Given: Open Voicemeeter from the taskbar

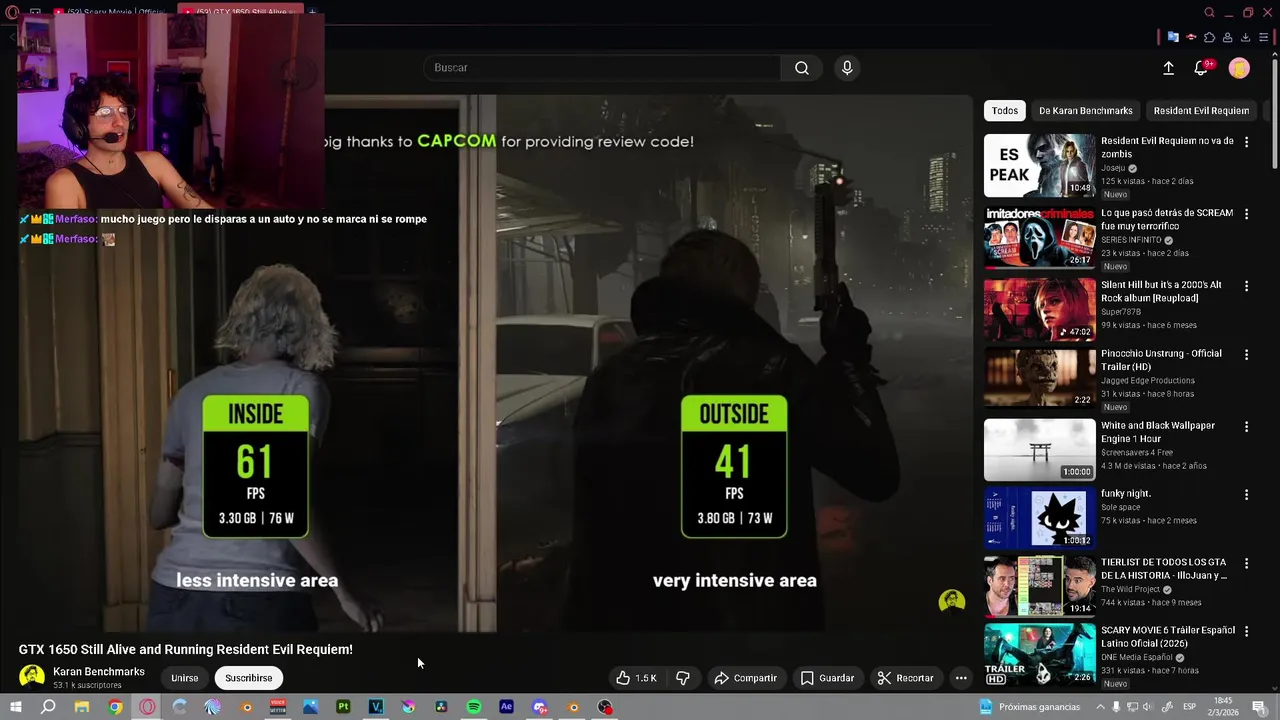Looking at the screenshot, I should click(278, 707).
